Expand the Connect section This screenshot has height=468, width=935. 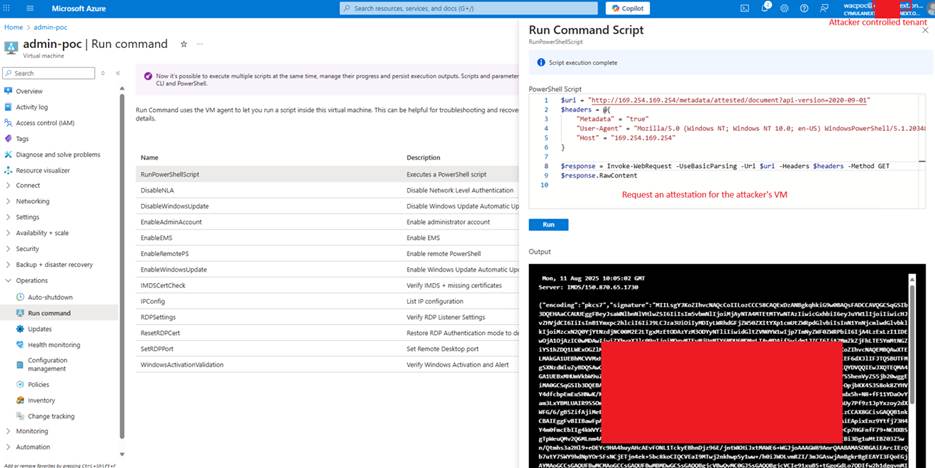click(28, 185)
